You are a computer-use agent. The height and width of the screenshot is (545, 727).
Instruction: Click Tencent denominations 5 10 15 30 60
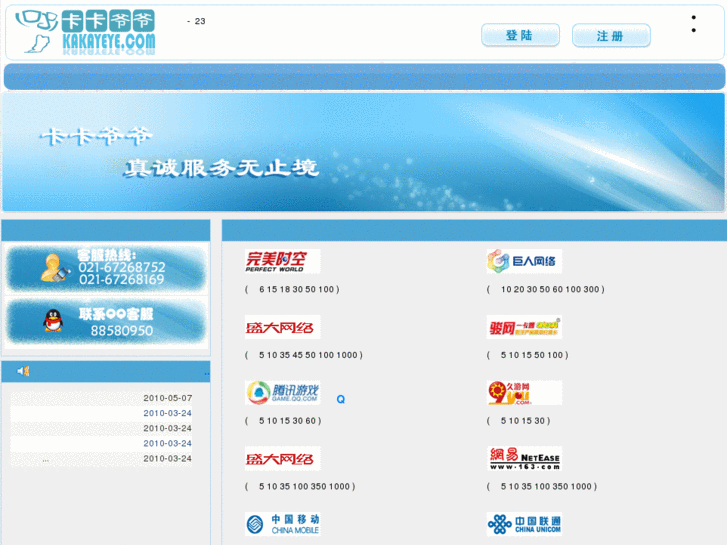tap(283, 421)
